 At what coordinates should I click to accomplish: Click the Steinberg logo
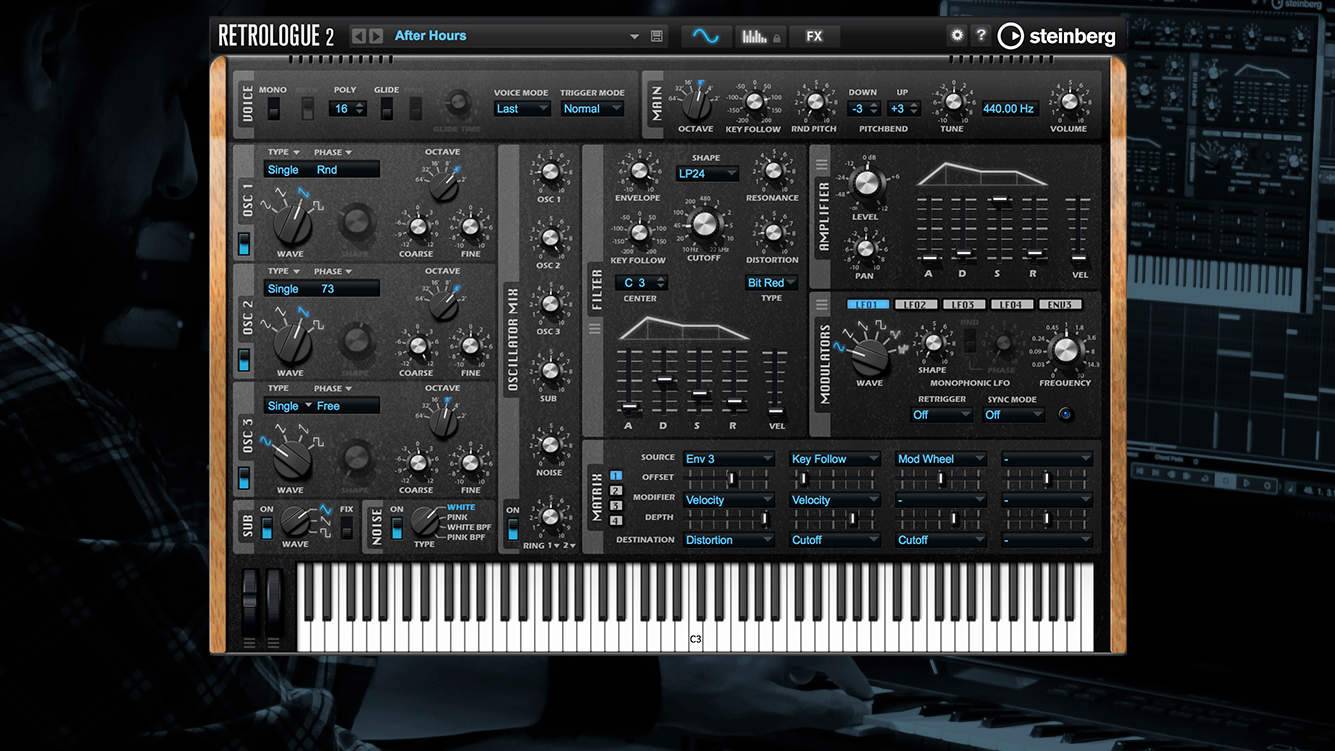pyautogui.click(x=1058, y=36)
